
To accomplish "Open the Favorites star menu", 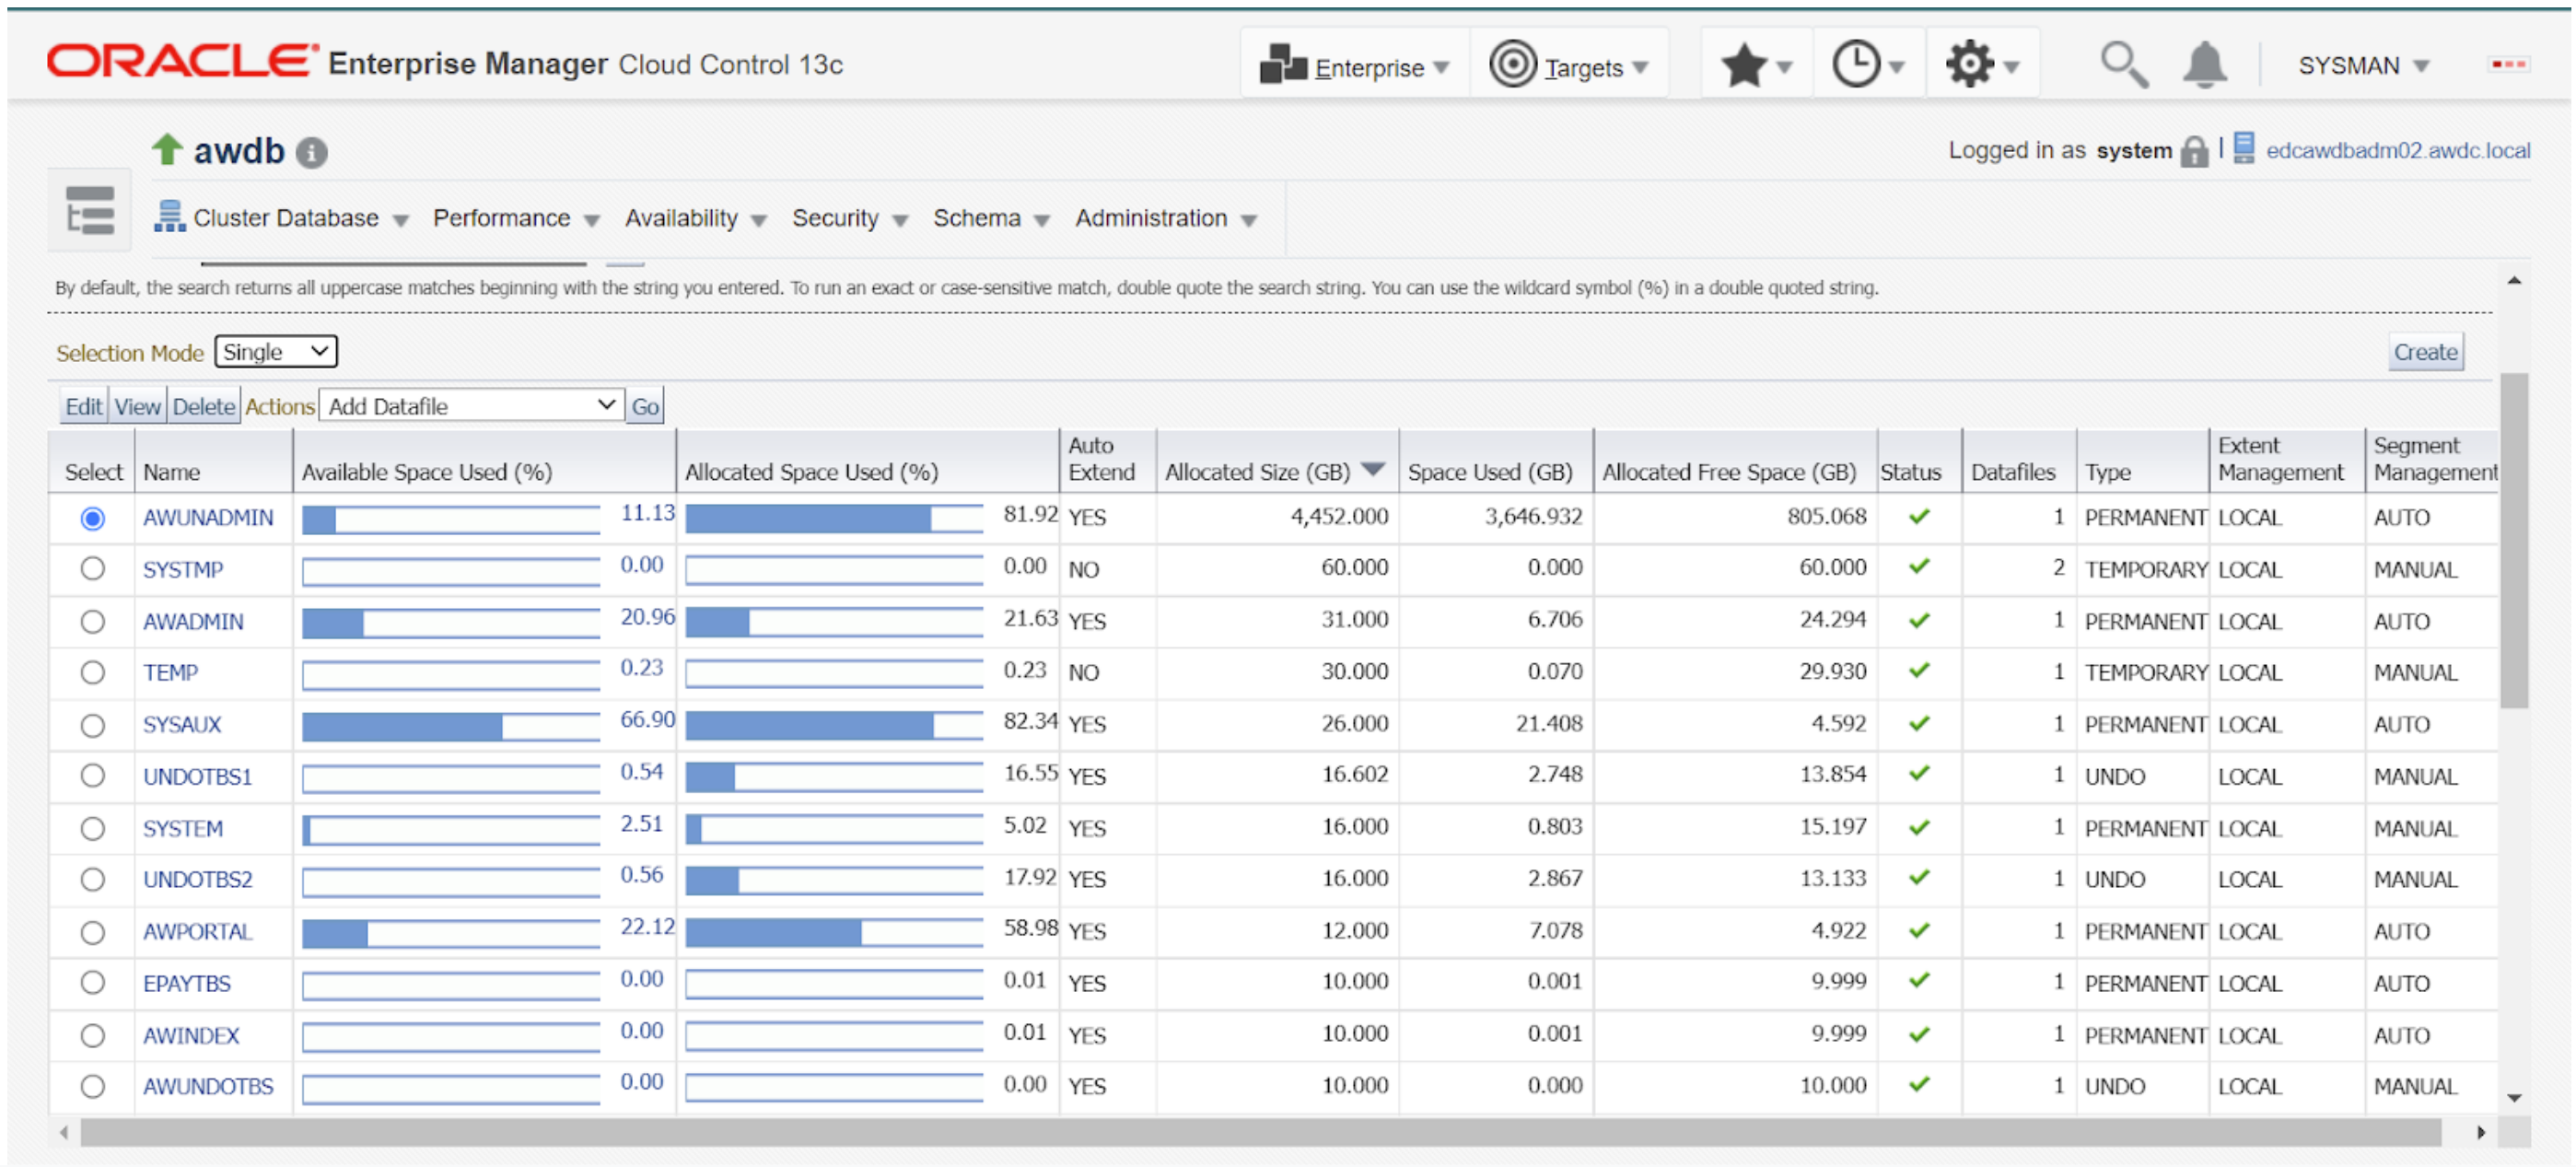I will pyautogui.click(x=1744, y=66).
